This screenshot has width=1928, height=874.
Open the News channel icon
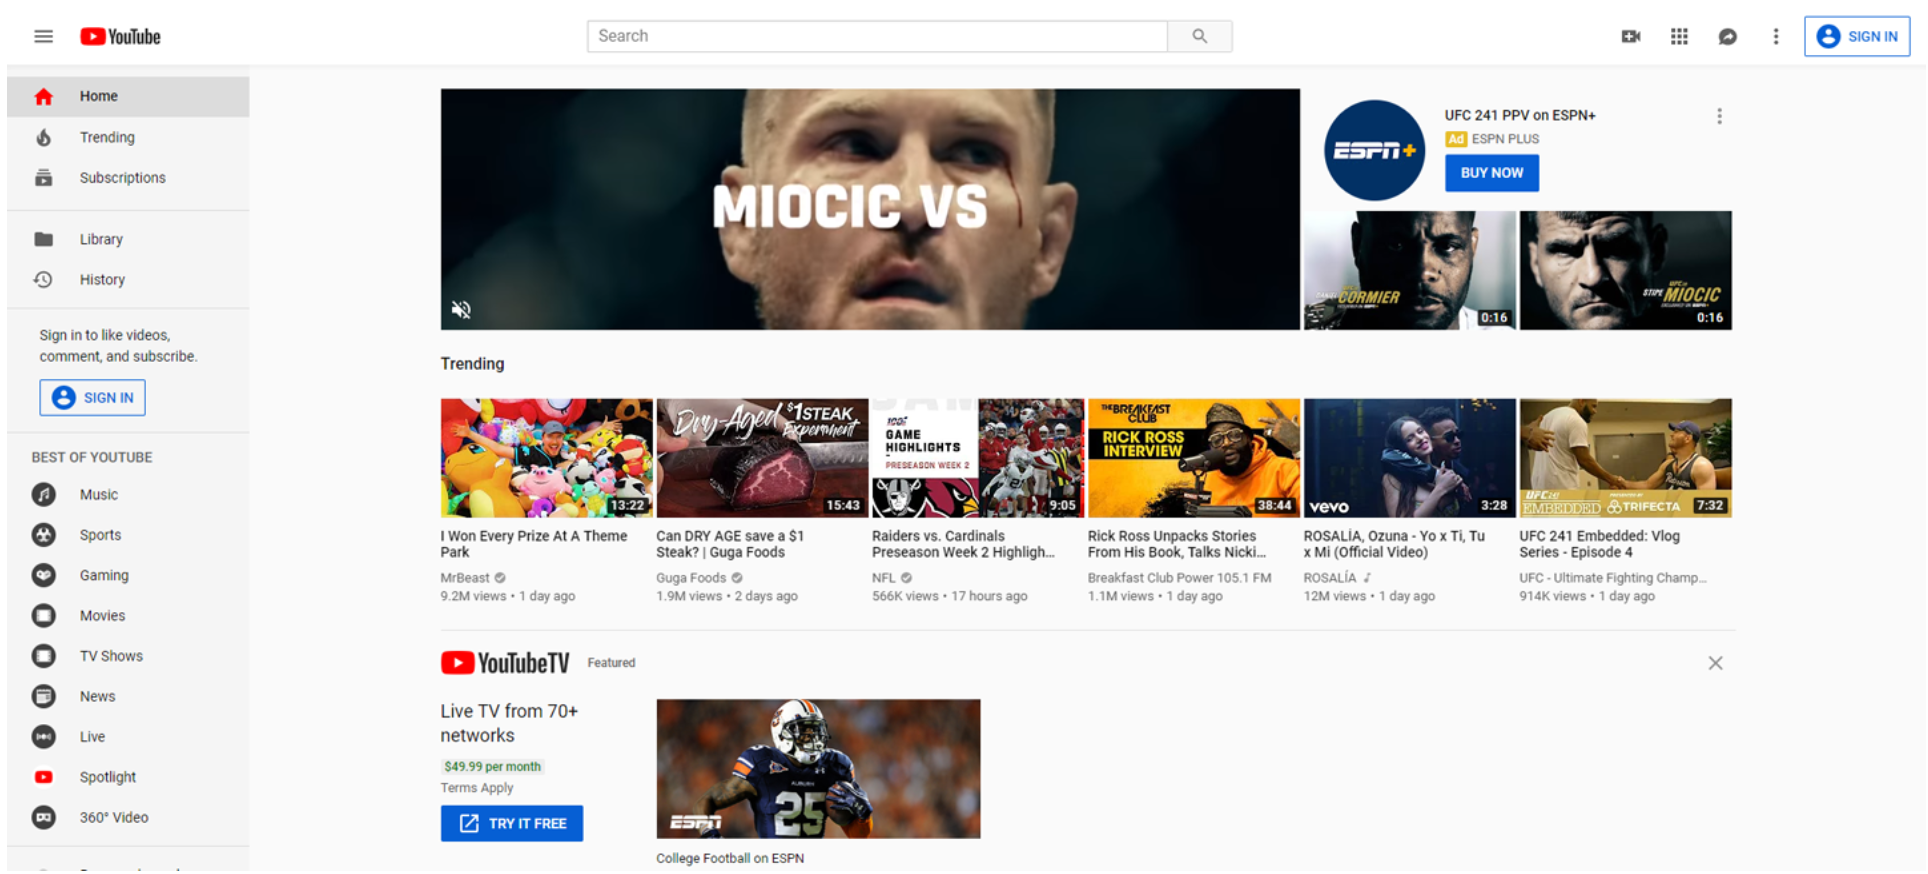(x=43, y=696)
